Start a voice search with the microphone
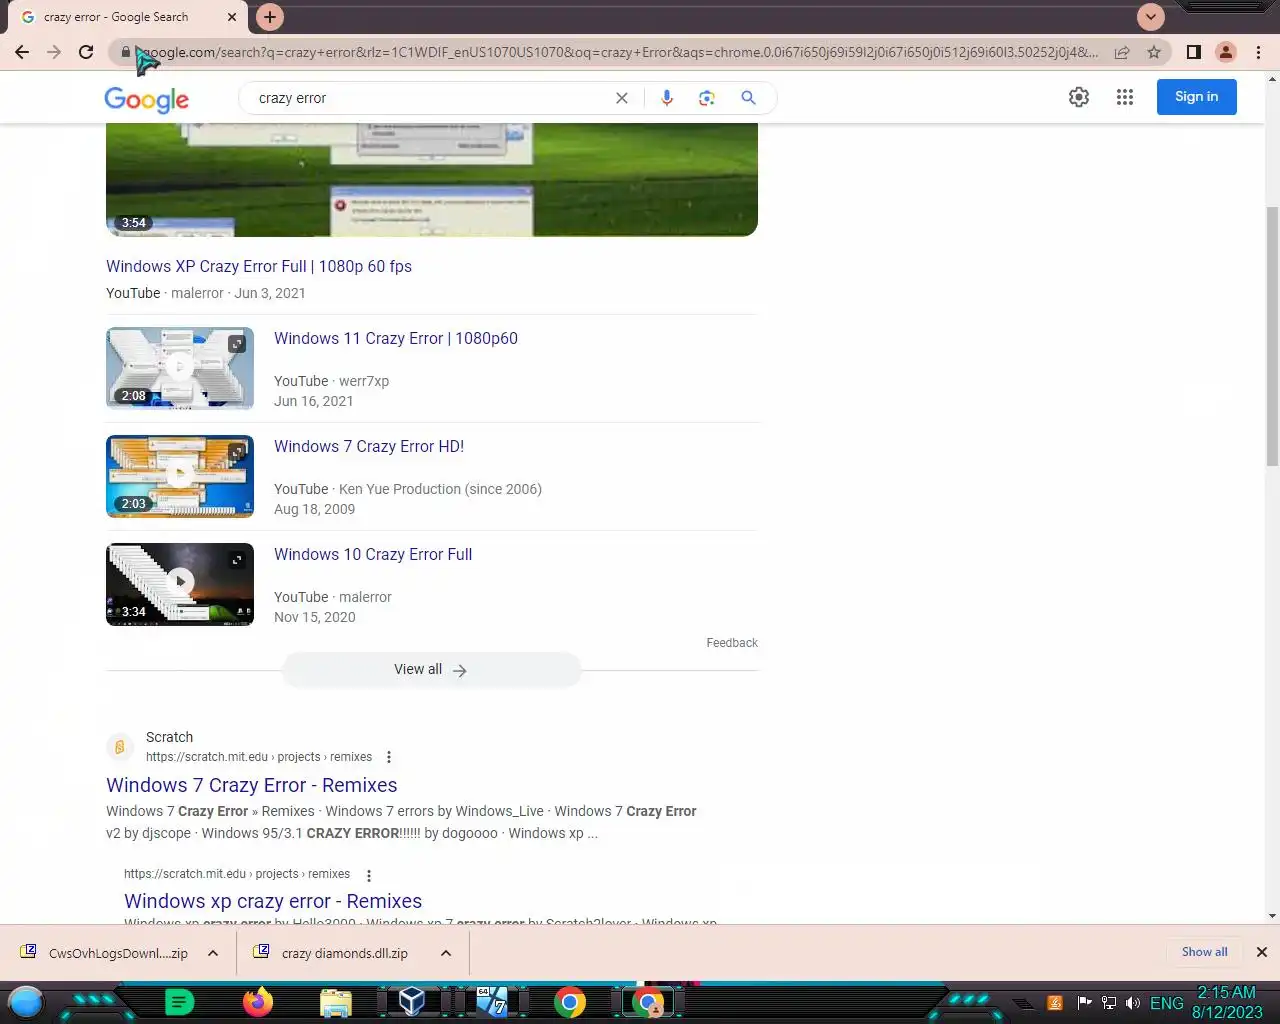Image resolution: width=1280 pixels, height=1024 pixels. [667, 98]
